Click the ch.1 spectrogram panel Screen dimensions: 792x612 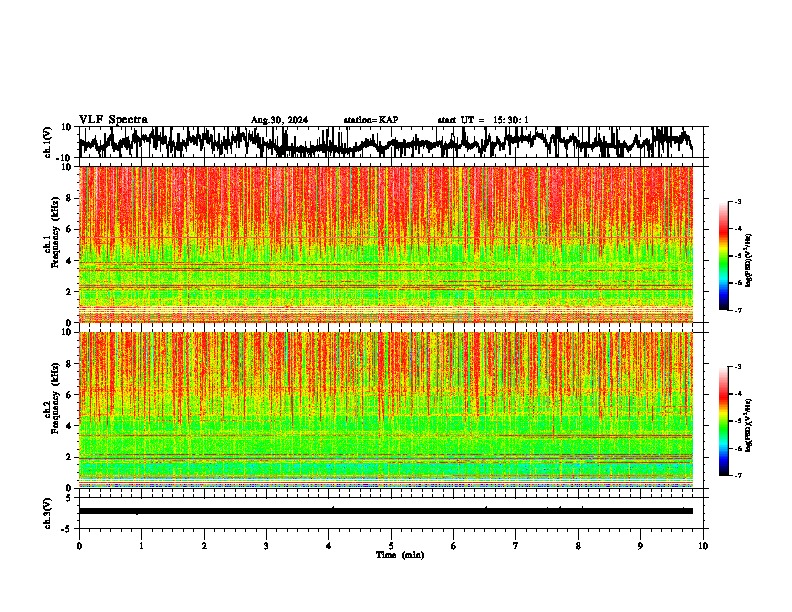click(386, 244)
